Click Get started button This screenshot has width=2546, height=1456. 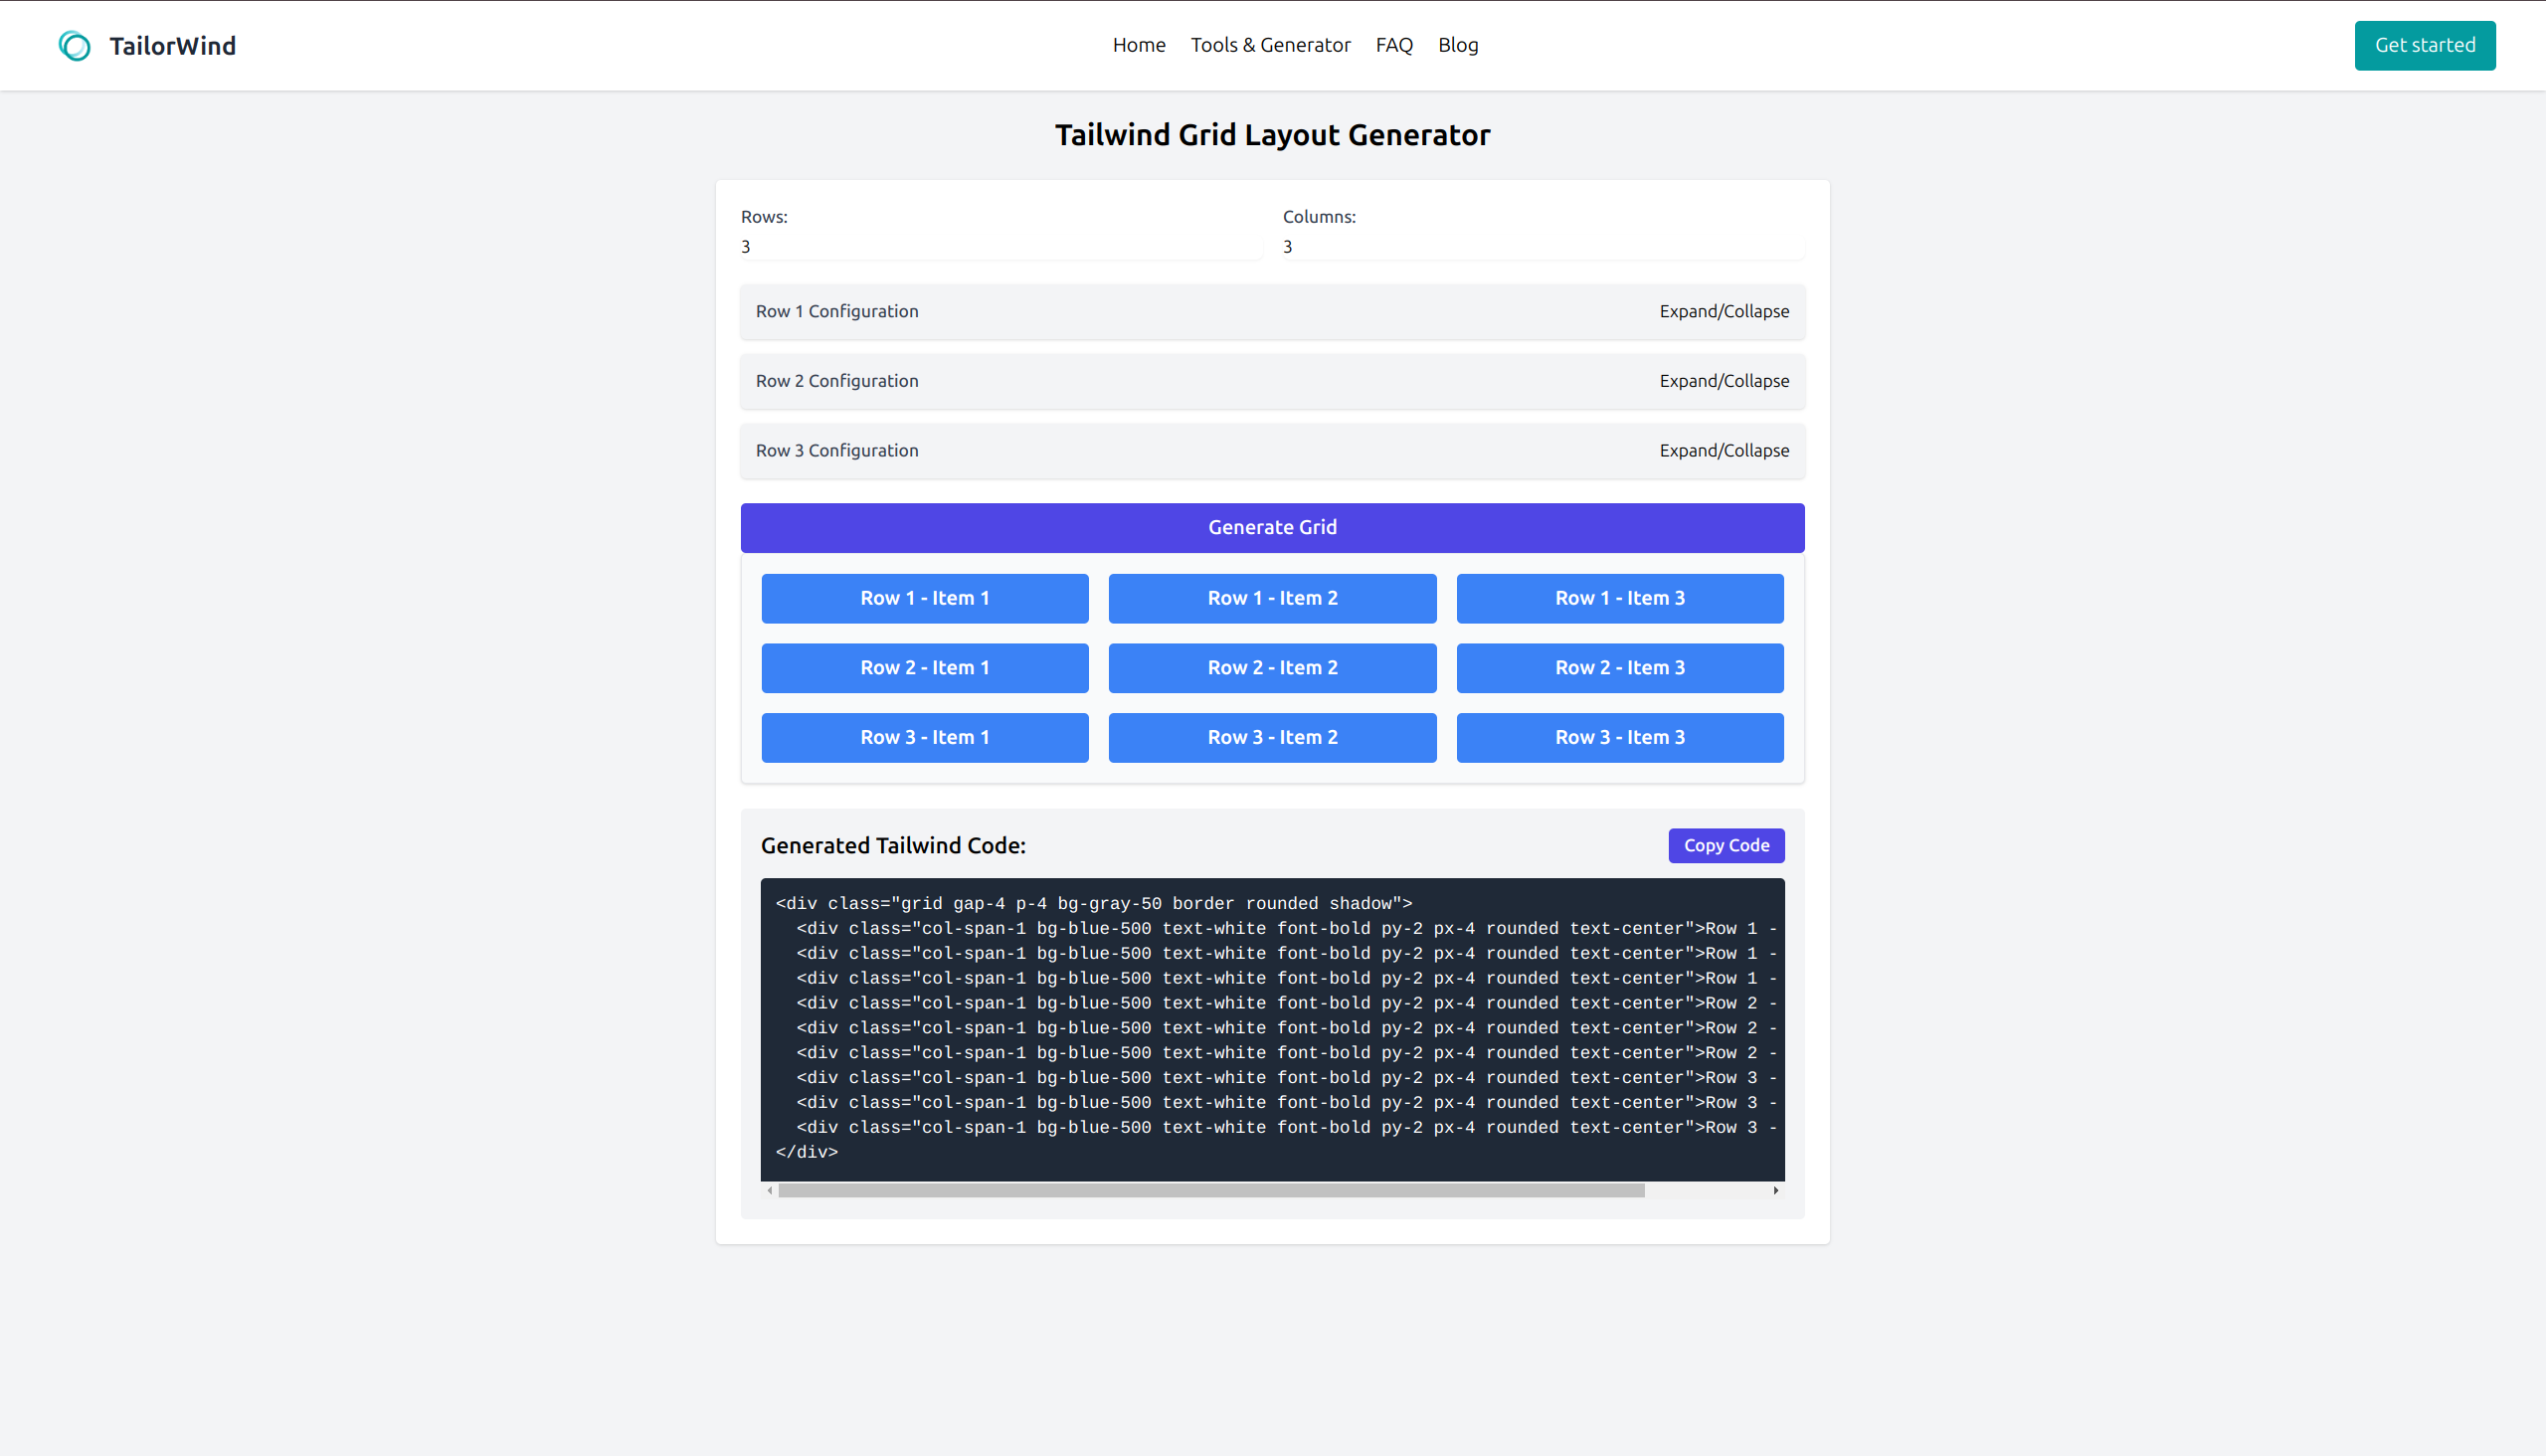2426,44
